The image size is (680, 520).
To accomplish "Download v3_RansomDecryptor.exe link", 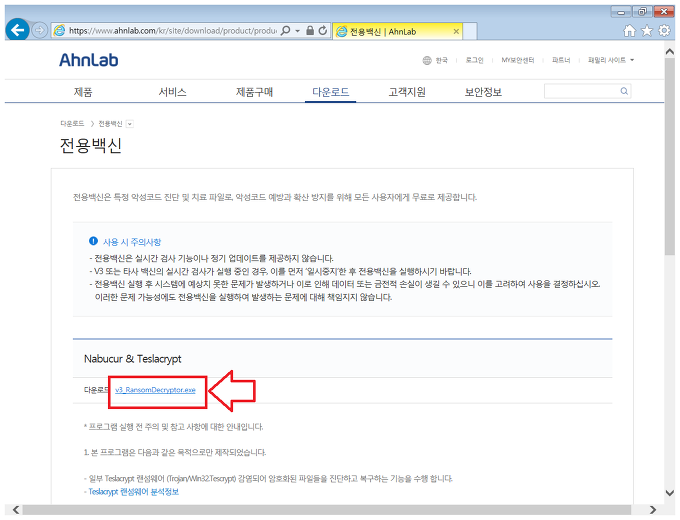I will [155, 390].
